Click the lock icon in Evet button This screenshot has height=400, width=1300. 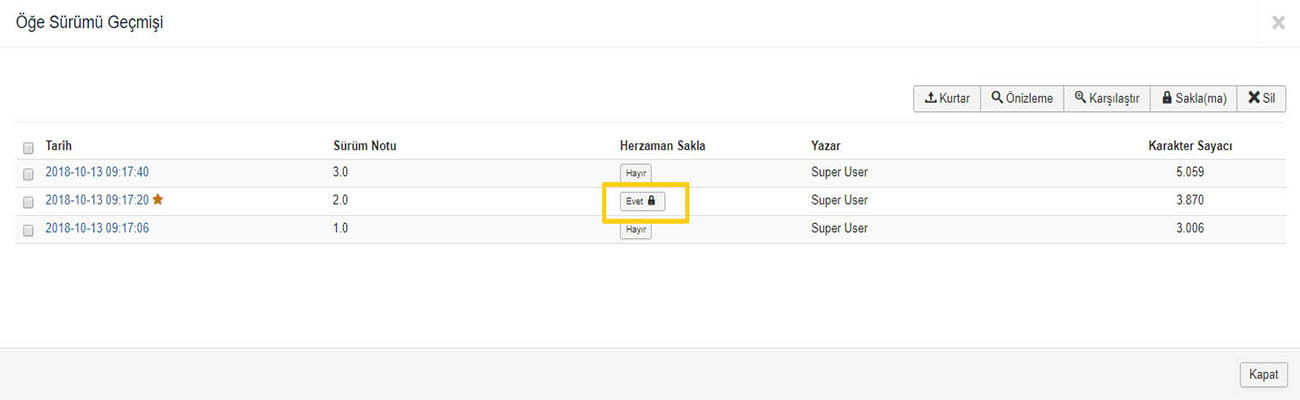click(651, 201)
